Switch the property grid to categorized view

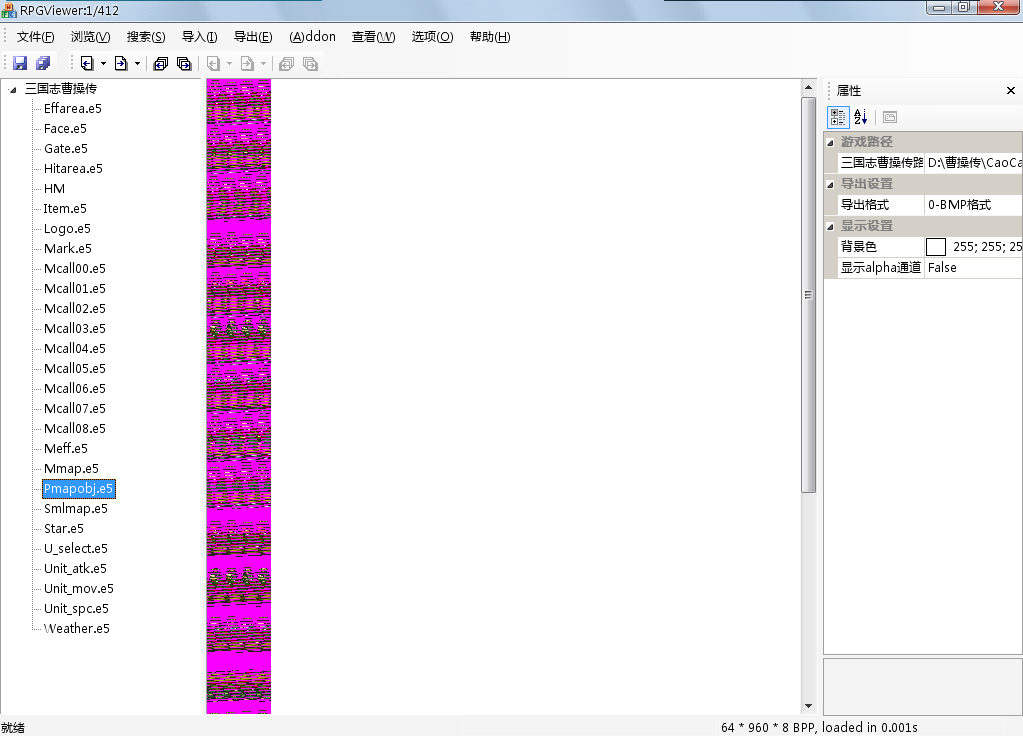[x=838, y=117]
